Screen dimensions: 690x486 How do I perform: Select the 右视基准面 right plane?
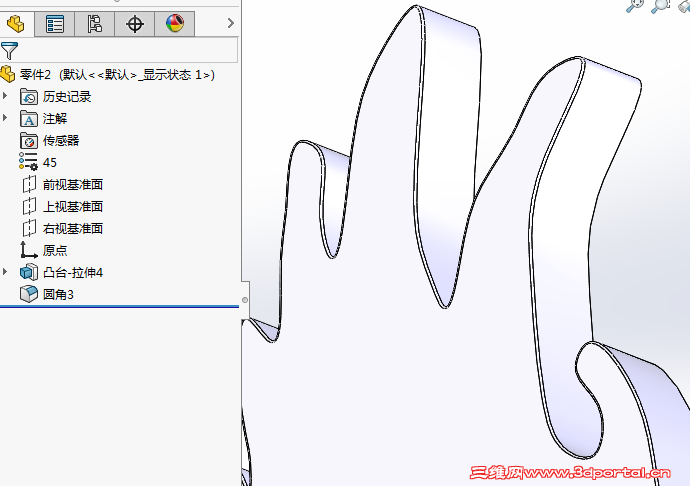pos(73,228)
